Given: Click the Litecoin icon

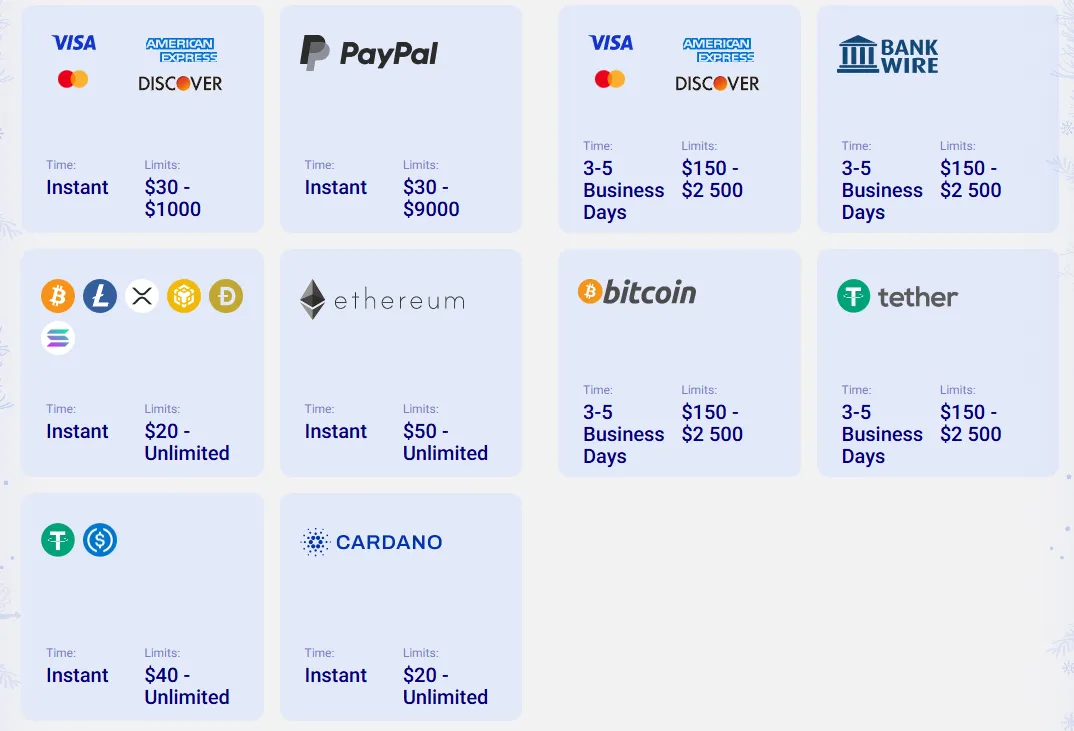Looking at the screenshot, I should coord(100,296).
